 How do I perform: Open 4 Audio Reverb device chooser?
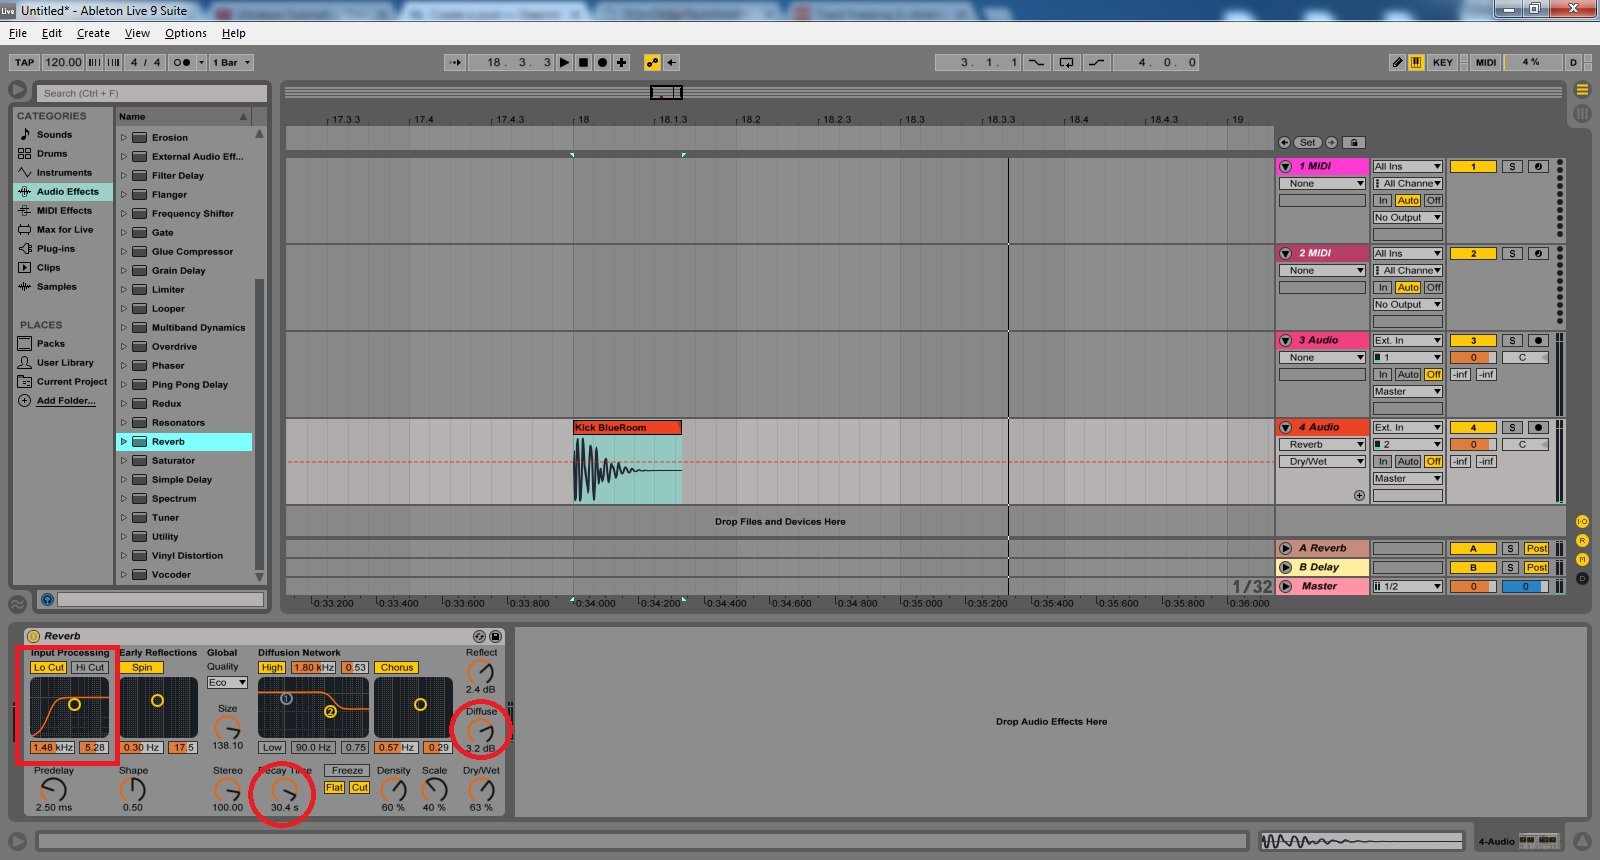pyautogui.click(x=1322, y=445)
